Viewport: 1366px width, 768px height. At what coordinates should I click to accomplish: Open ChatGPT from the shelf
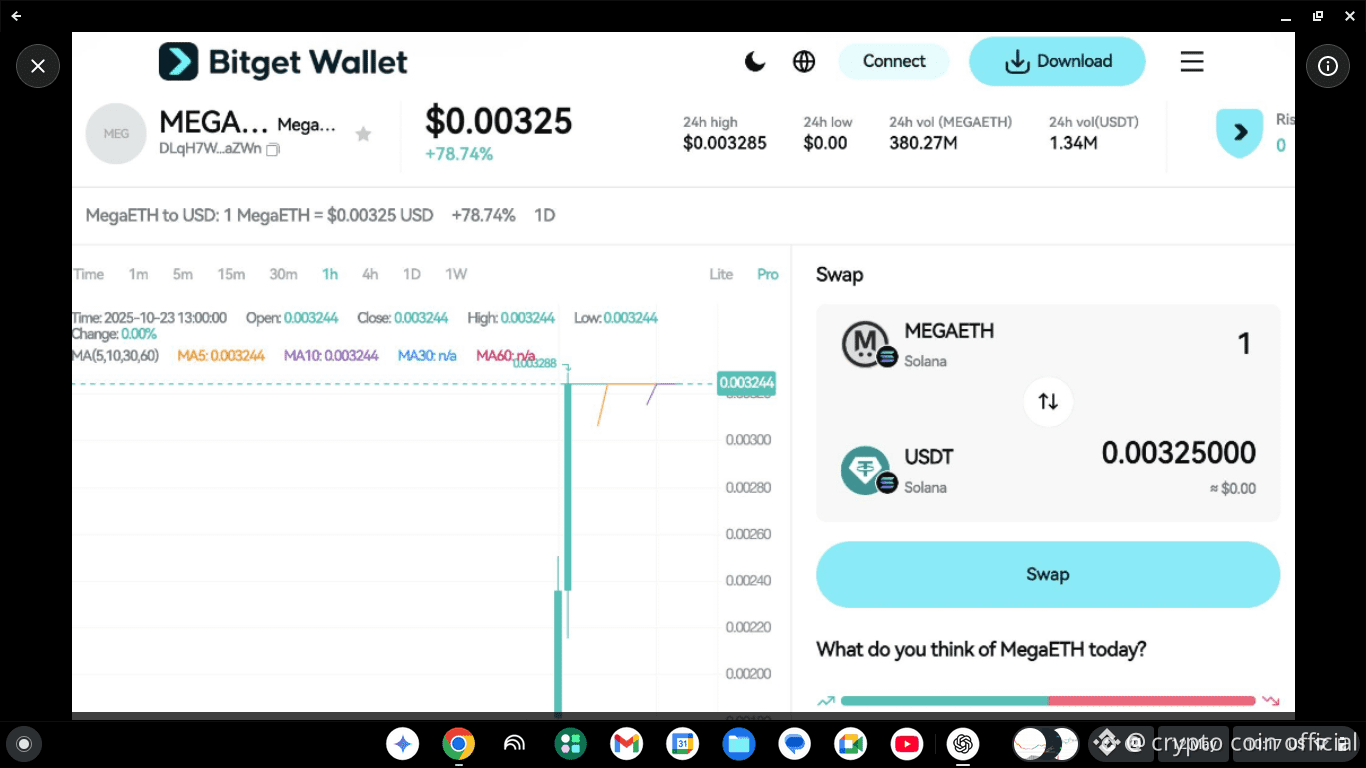pos(963,743)
